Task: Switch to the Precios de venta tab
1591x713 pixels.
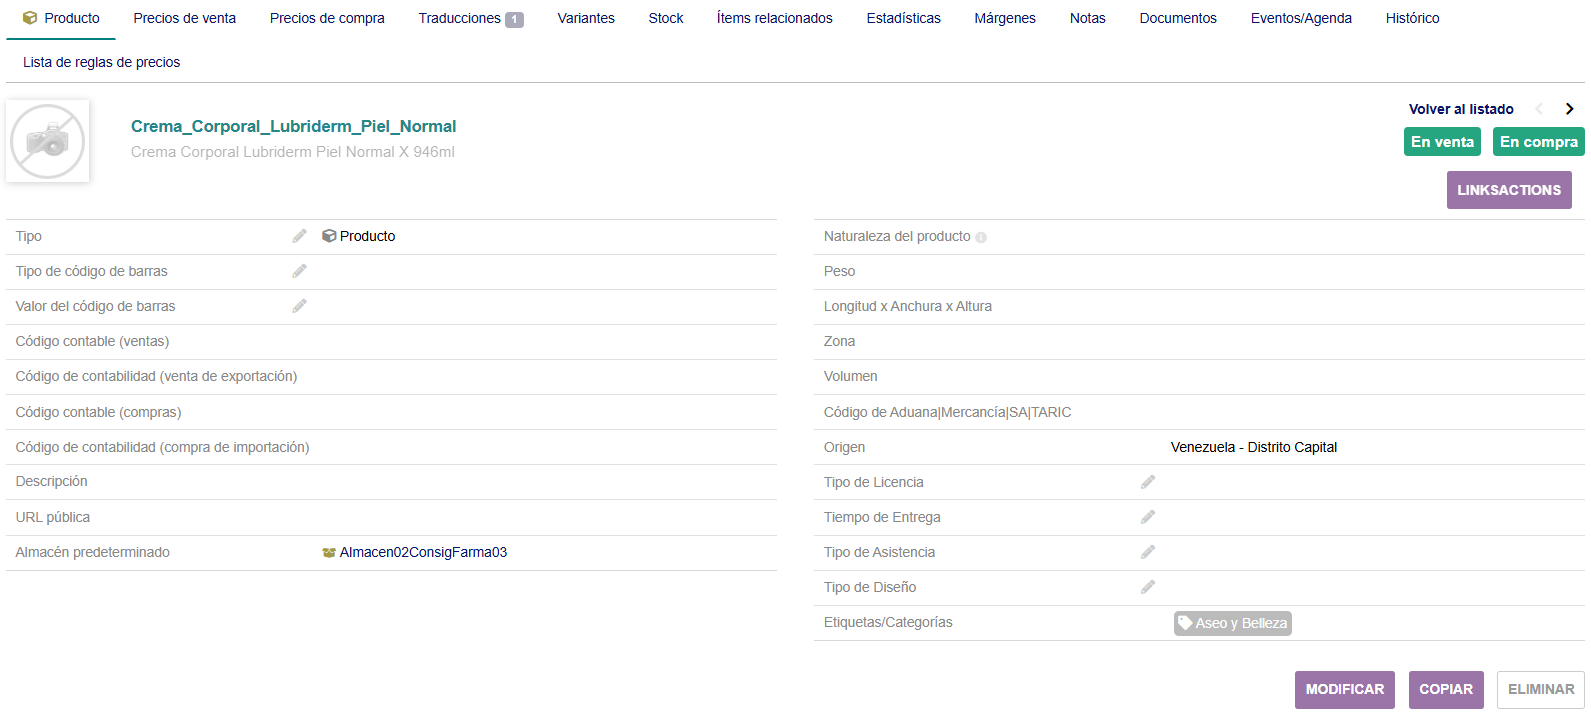Action: (x=185, y=18)
